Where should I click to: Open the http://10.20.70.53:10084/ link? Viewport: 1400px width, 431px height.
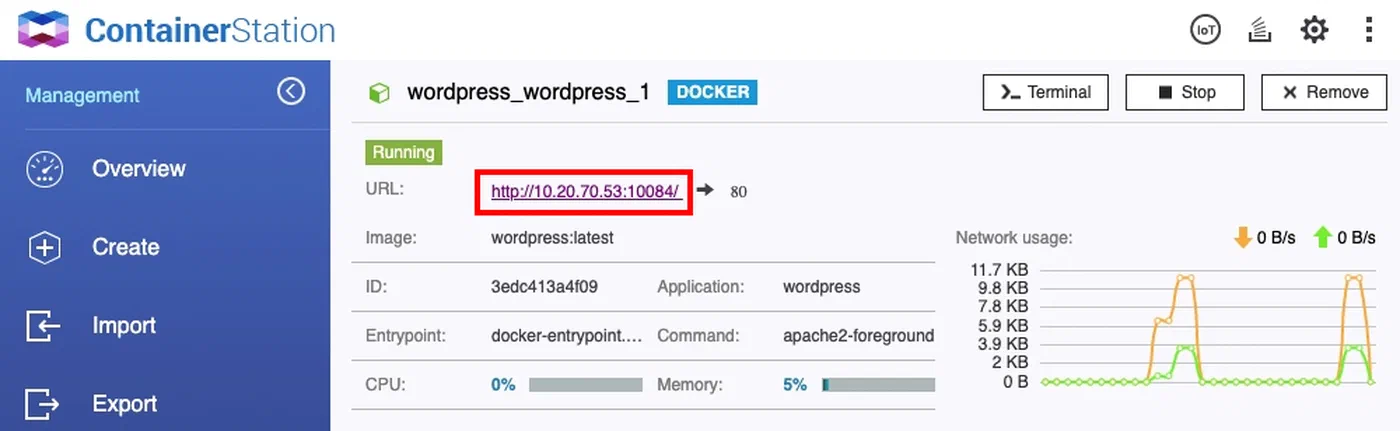pyautogui.click(x=587, y=190)
